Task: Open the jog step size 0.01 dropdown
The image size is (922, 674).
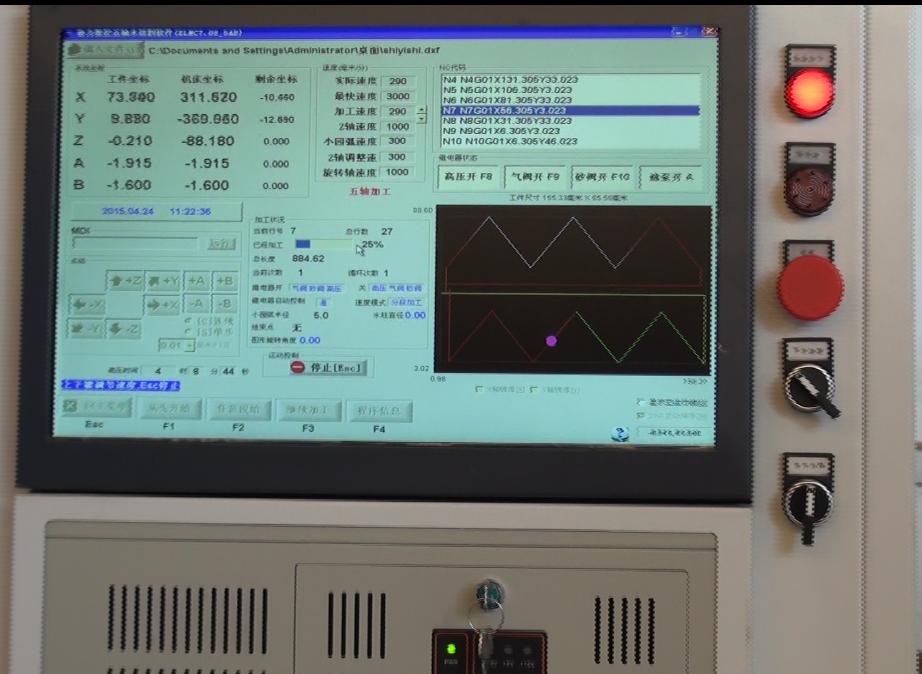Action: point(188,345)
